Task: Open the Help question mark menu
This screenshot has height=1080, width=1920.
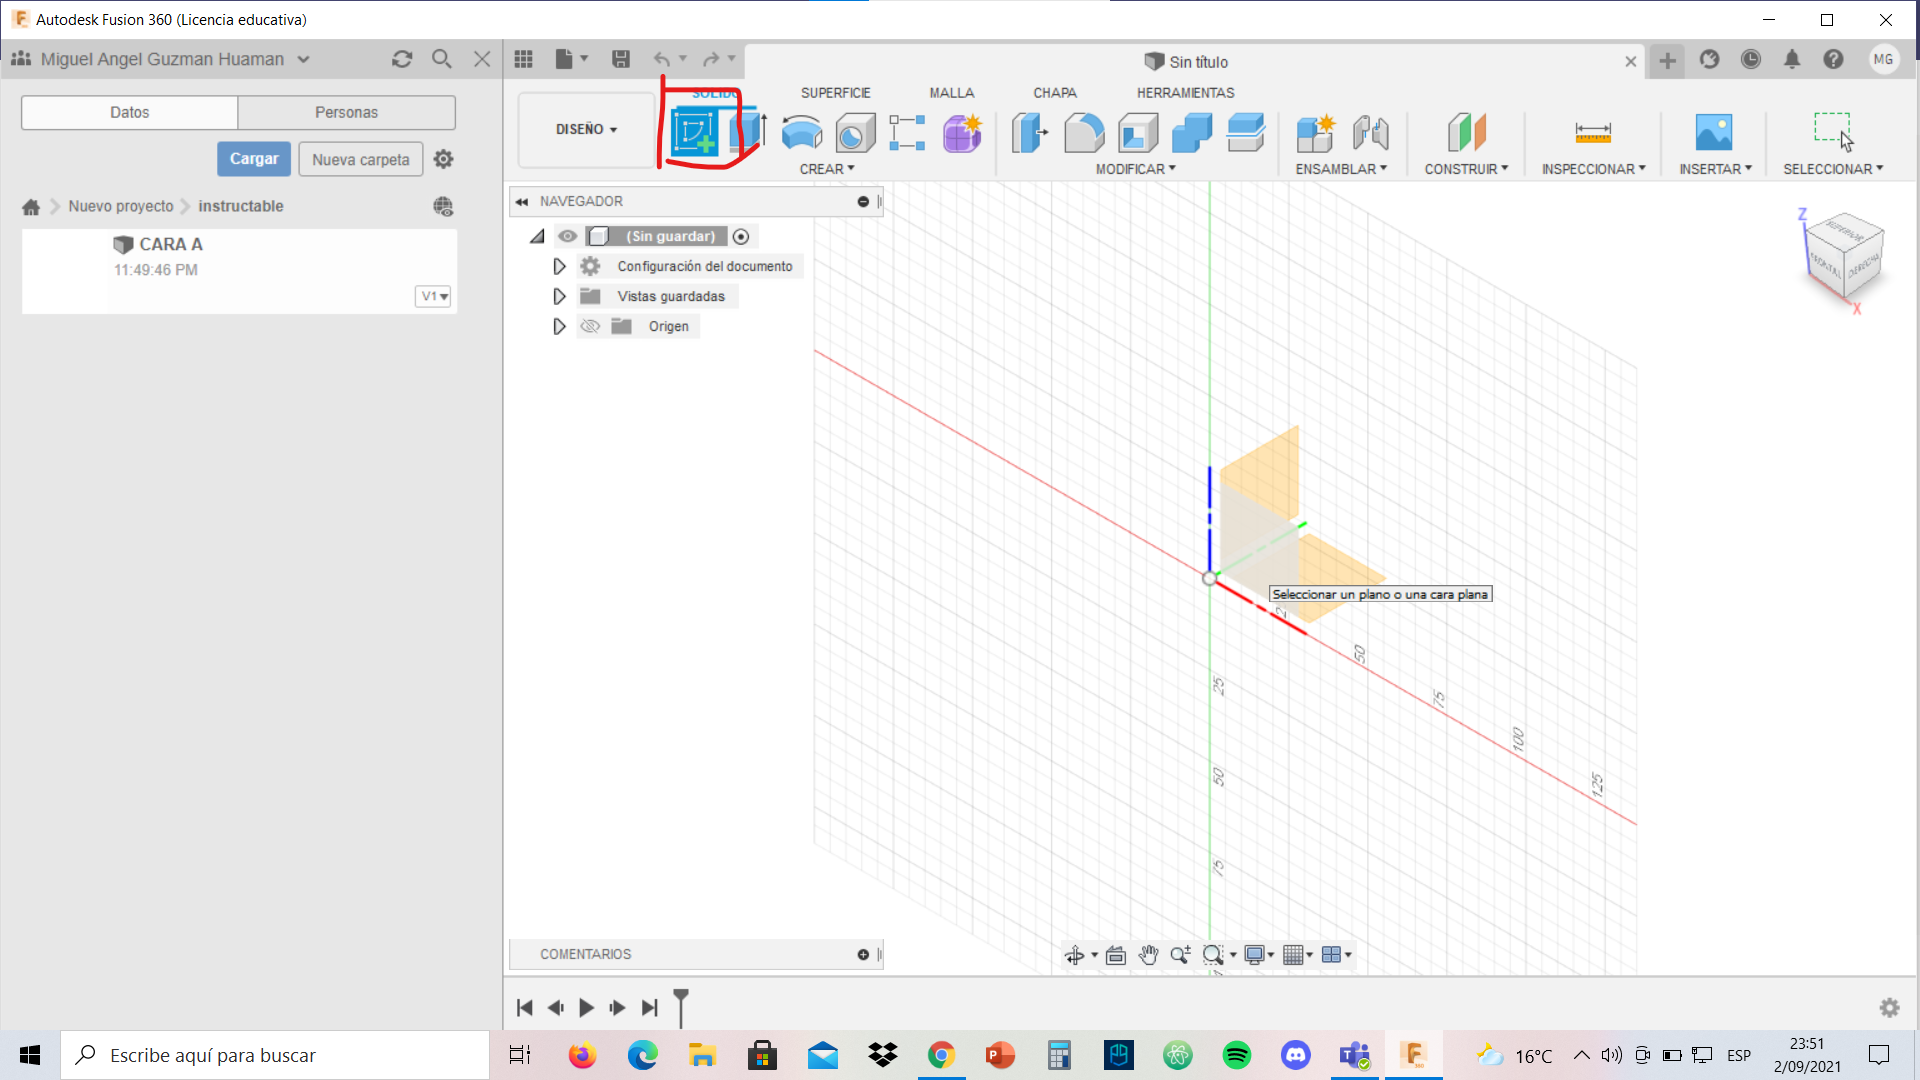Action: click(x=1833, y=60)
